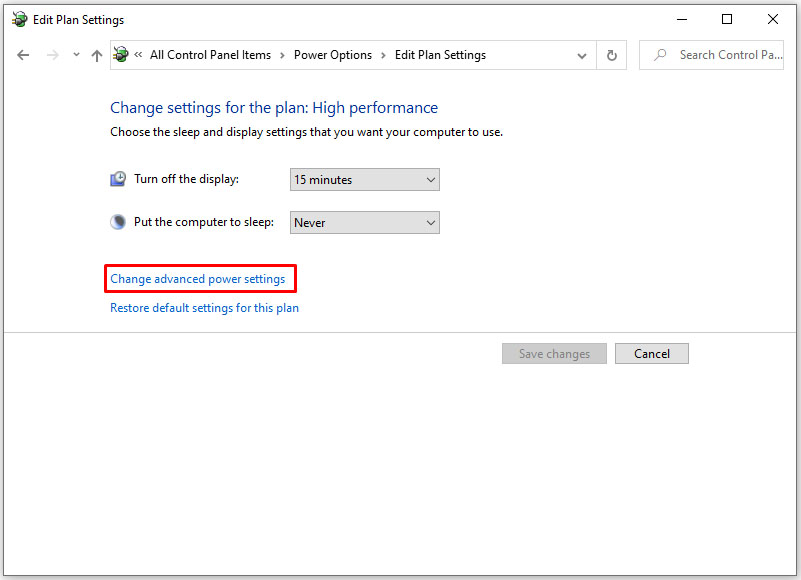Click the Back navigation arrow
Viewport: 801px width, 580px height.
(24, 55)
